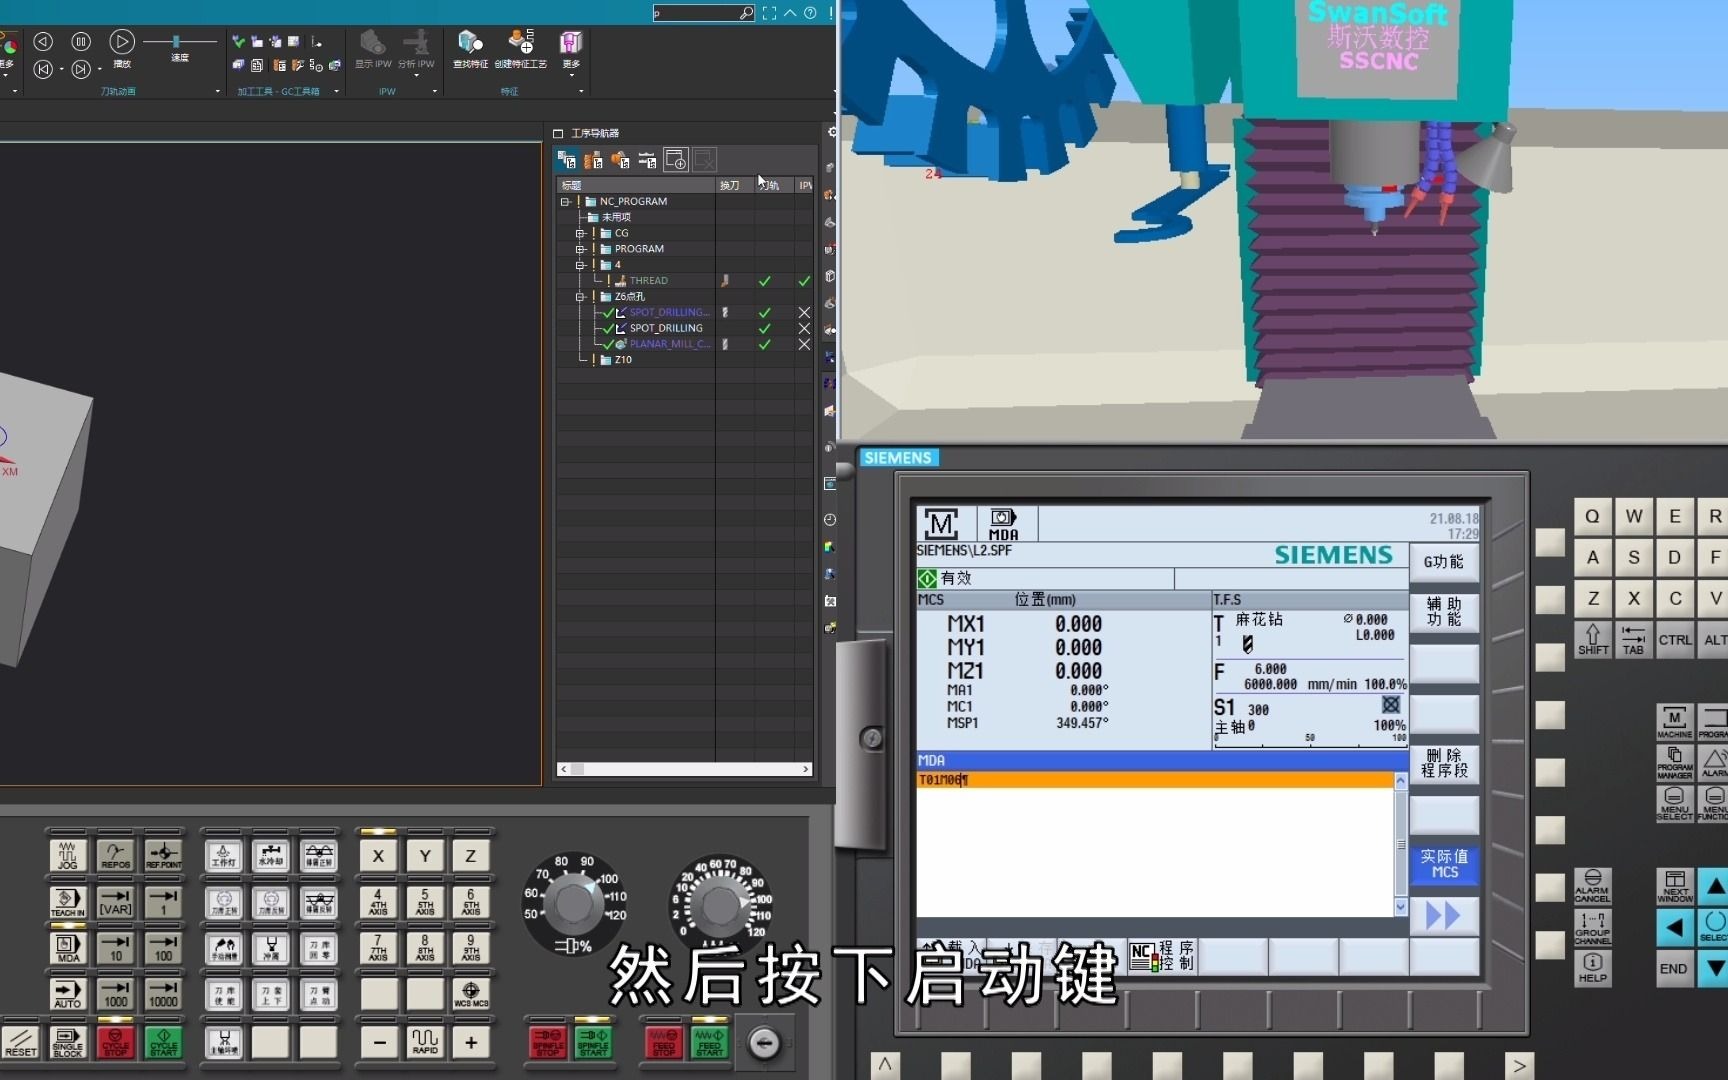
Task: Click the plus direction key
Action: pyautogui.click(x=471, y=1041)
